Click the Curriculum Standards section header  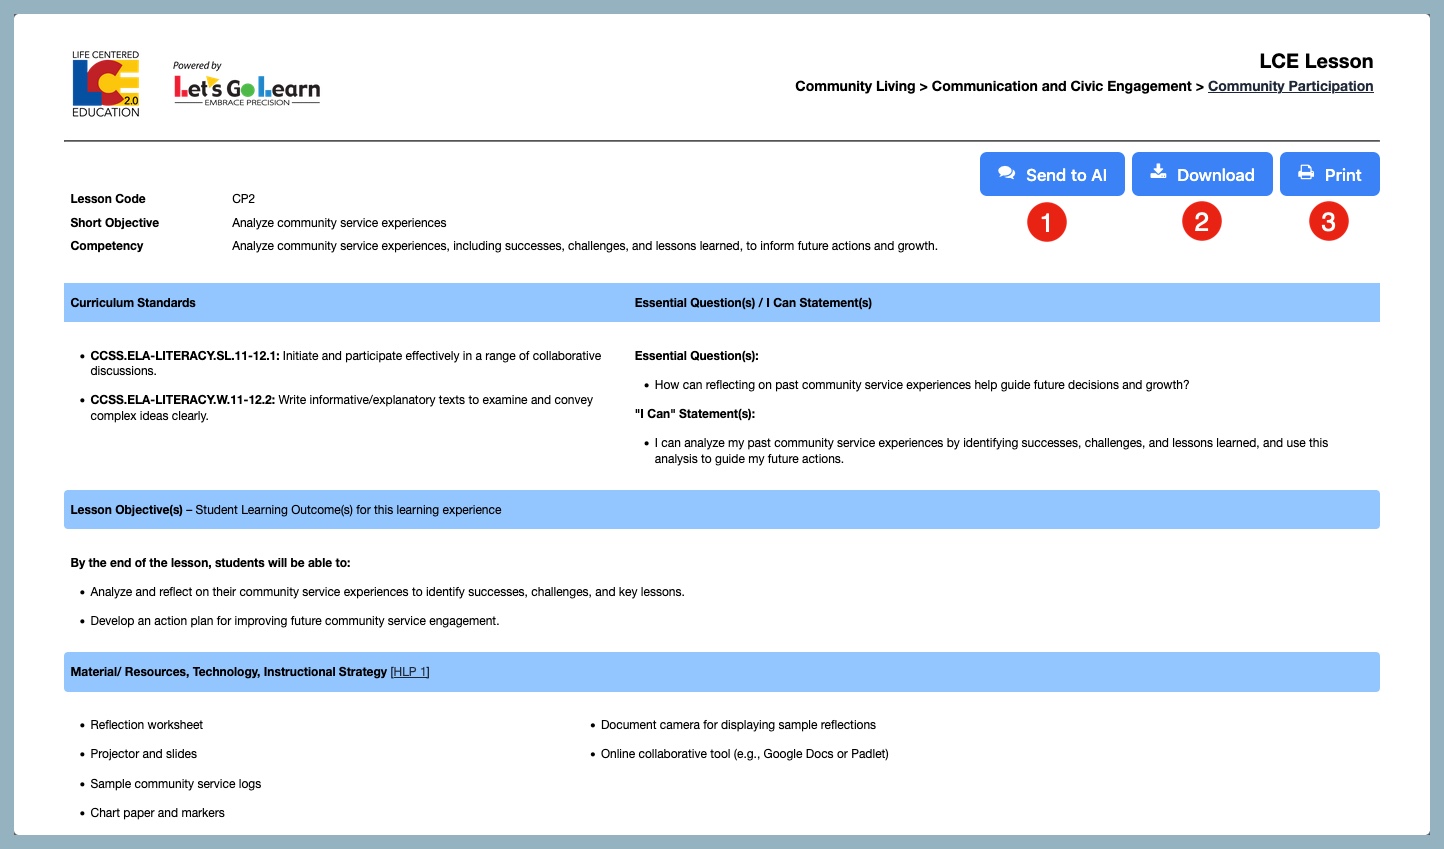pos(133,303)
